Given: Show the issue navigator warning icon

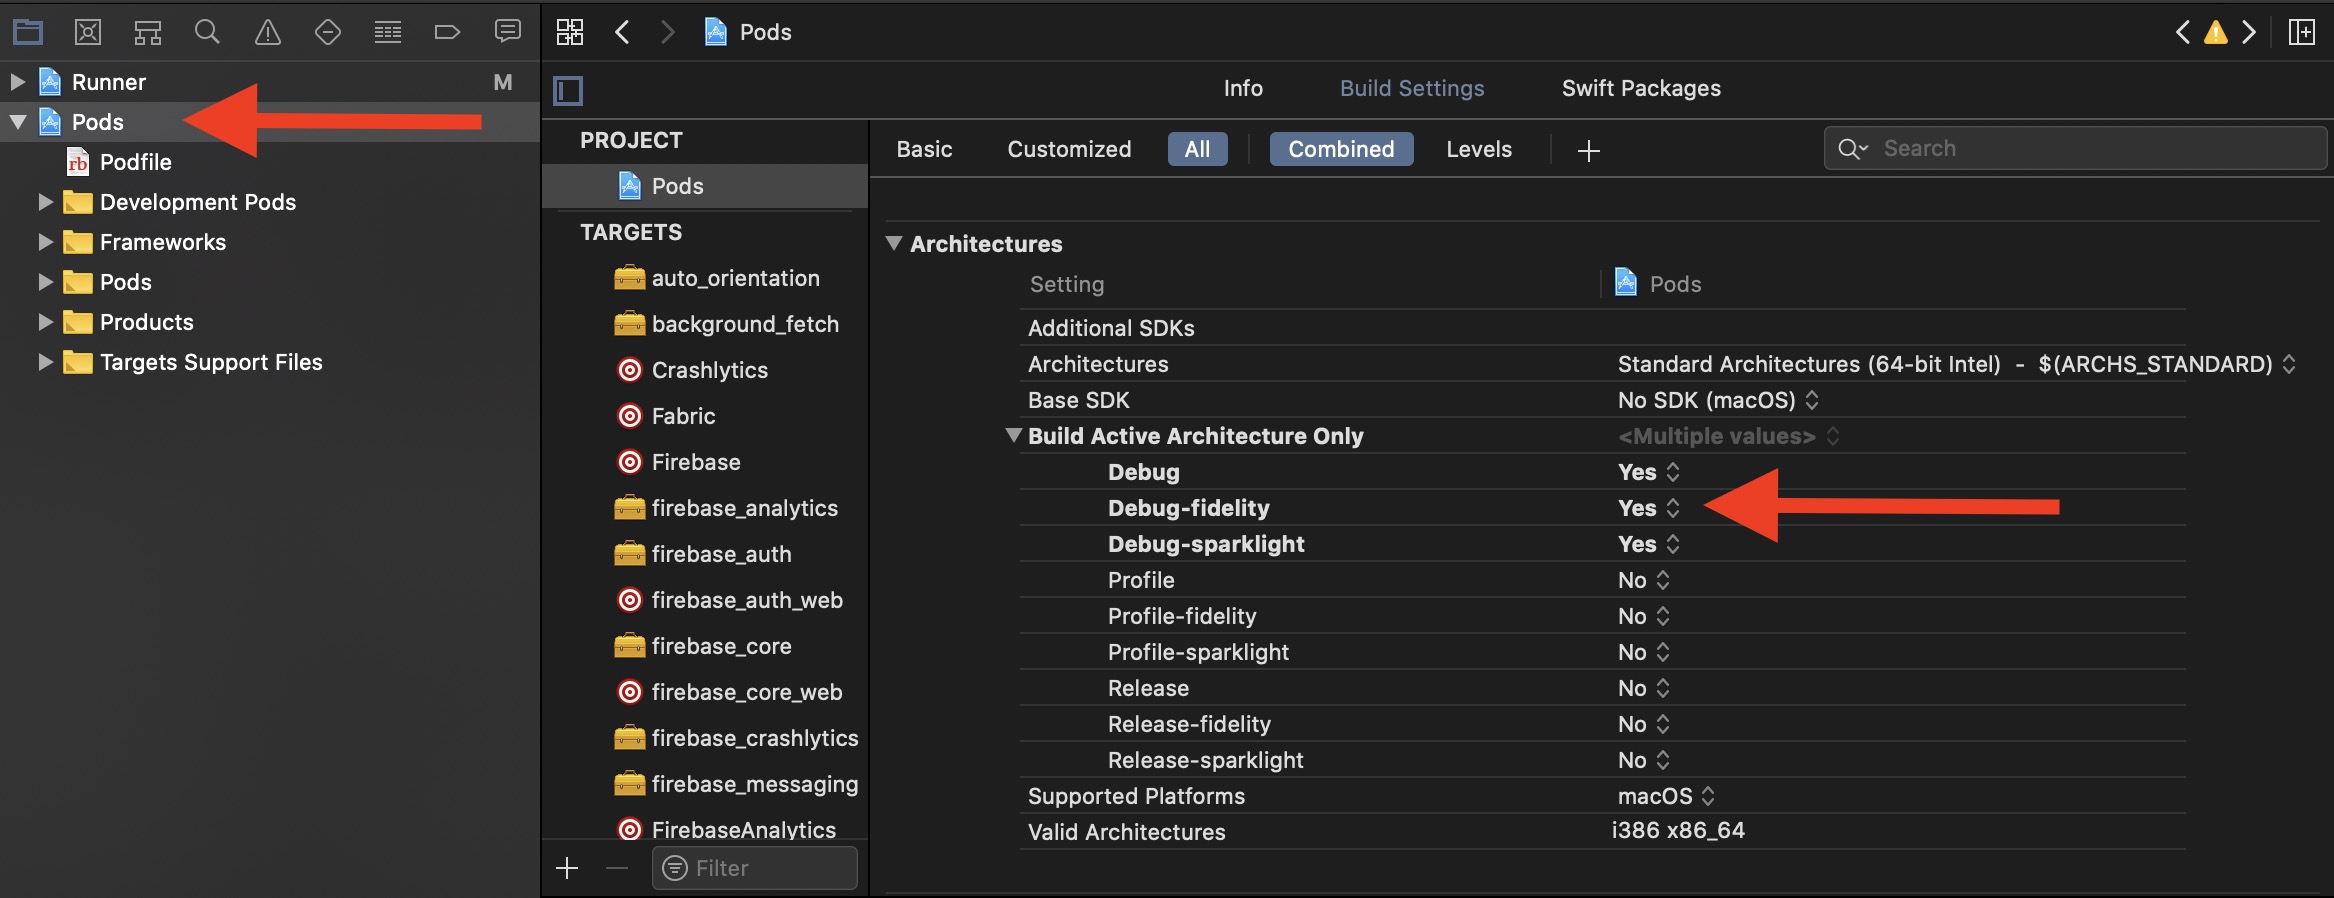Looking at the screenshot, I should point(267,32).
